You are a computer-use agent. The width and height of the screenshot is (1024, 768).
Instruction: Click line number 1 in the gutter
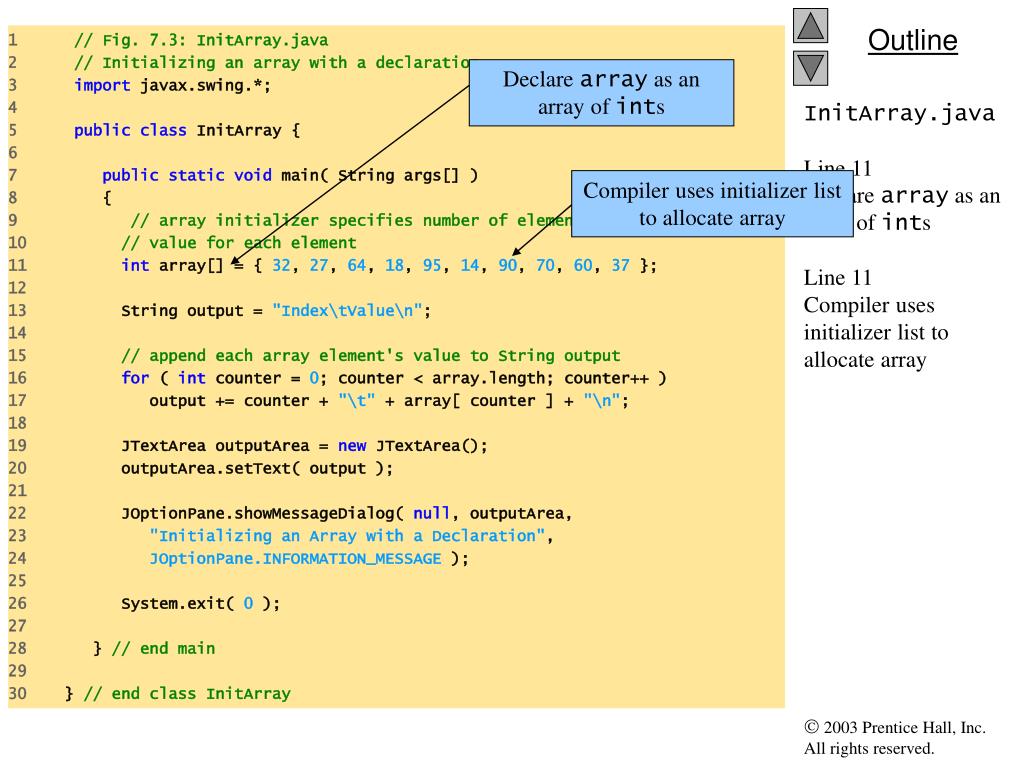click(x=12, y=40)
